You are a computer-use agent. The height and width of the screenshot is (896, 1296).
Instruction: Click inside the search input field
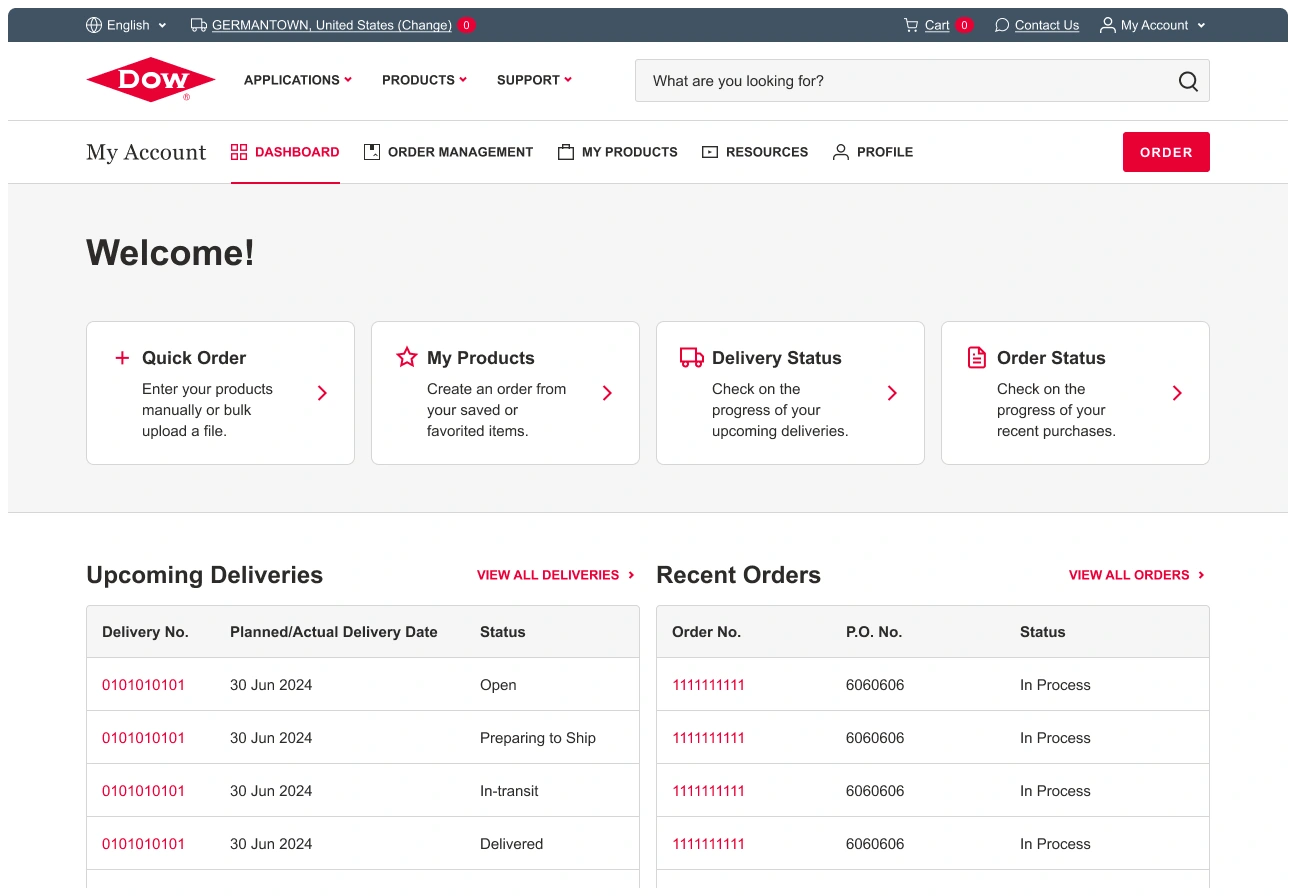[900, 81]
